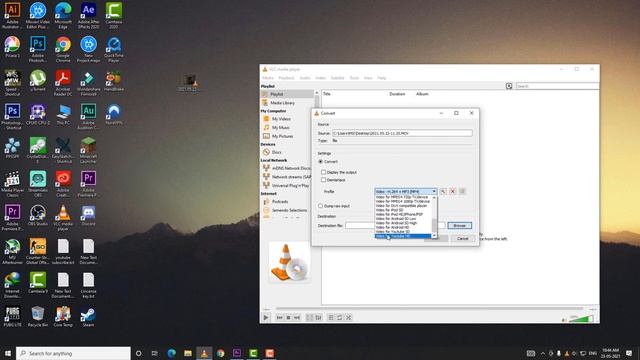This screenshot has width=640, height=360.
Task: Adjust the VLC volume slider
Action: point(580,318)
